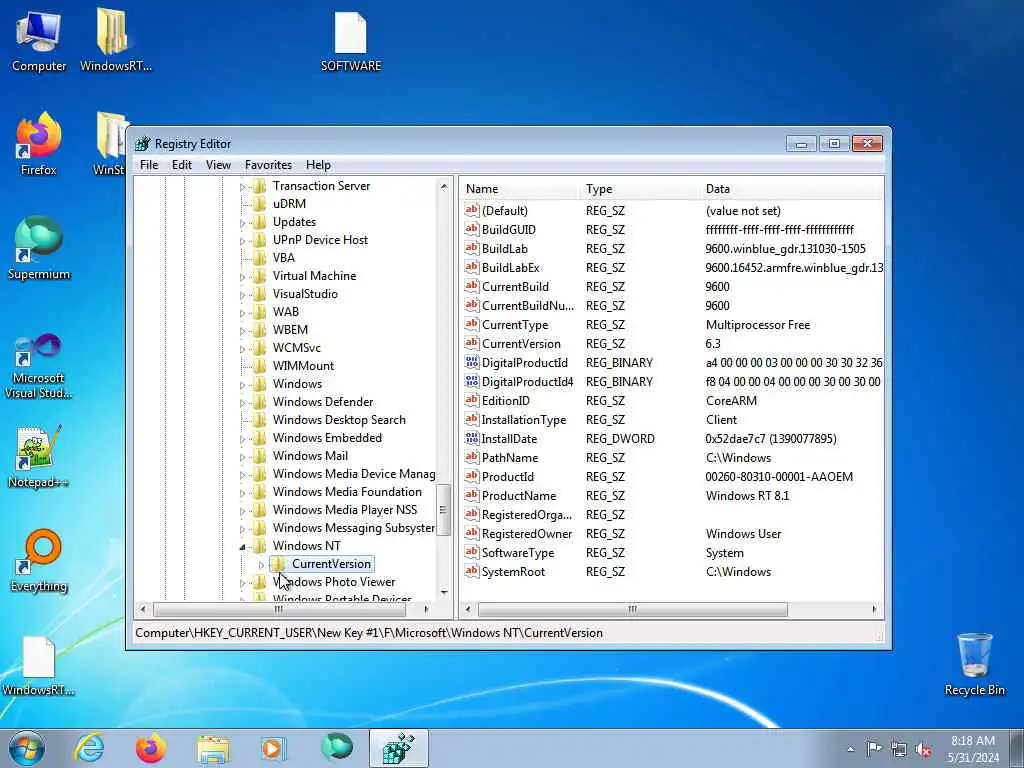1024x768 pixels.
Task: Open the Computer desktop icon
Action: click(39, 40)
